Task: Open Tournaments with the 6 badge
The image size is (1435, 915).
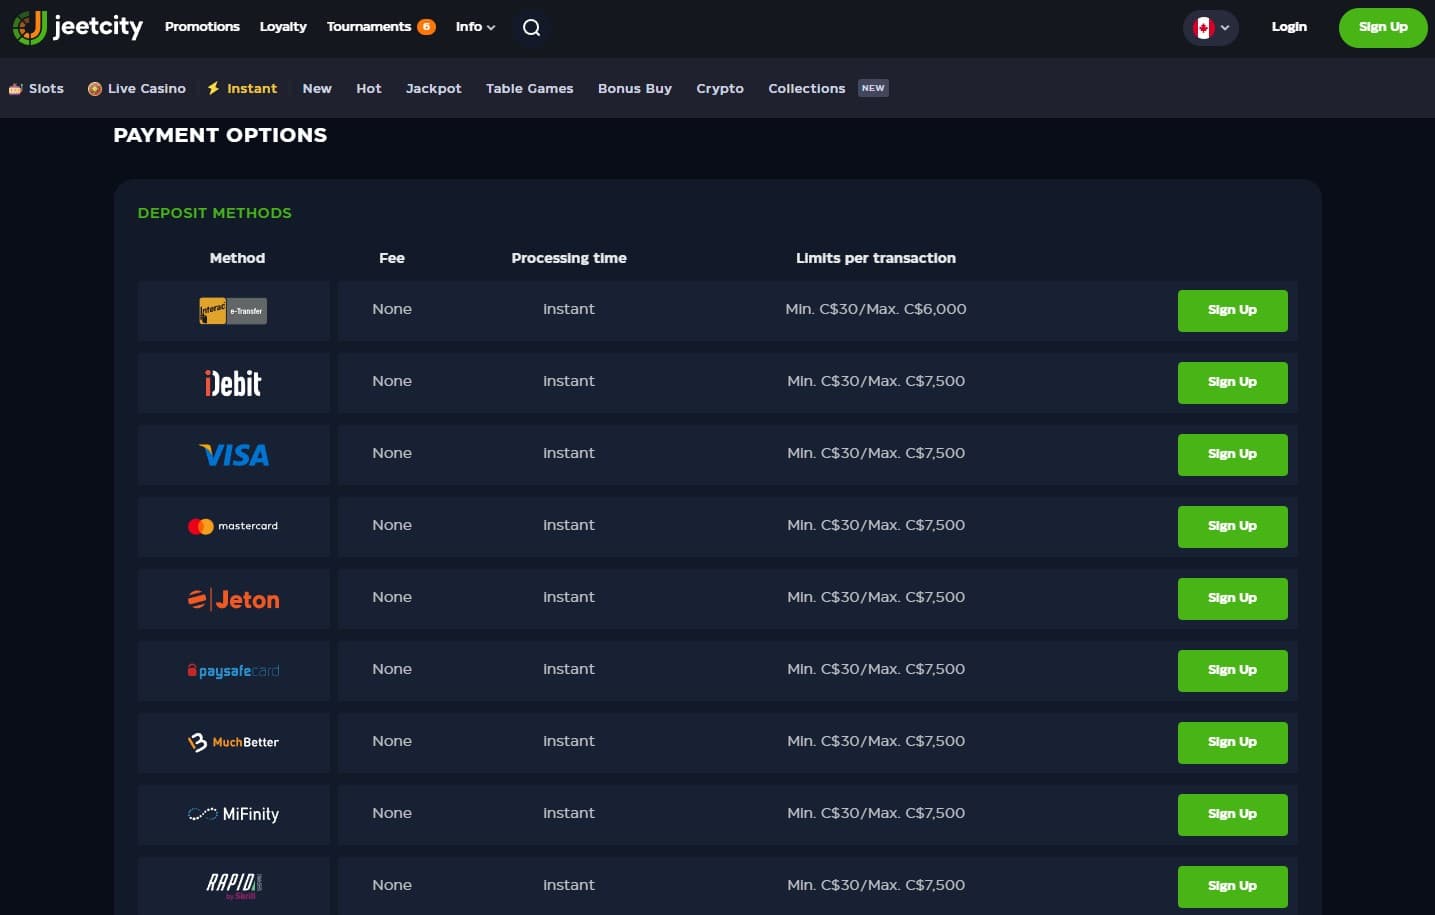Action: [x=380, y=27]
